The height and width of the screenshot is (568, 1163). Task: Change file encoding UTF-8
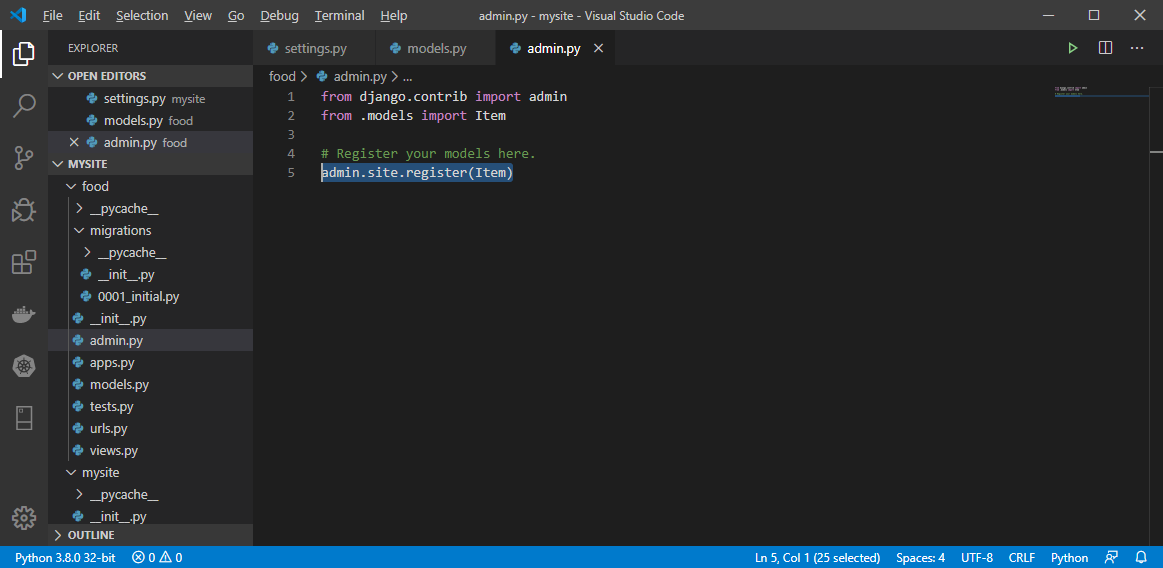[x=977, y=558]
